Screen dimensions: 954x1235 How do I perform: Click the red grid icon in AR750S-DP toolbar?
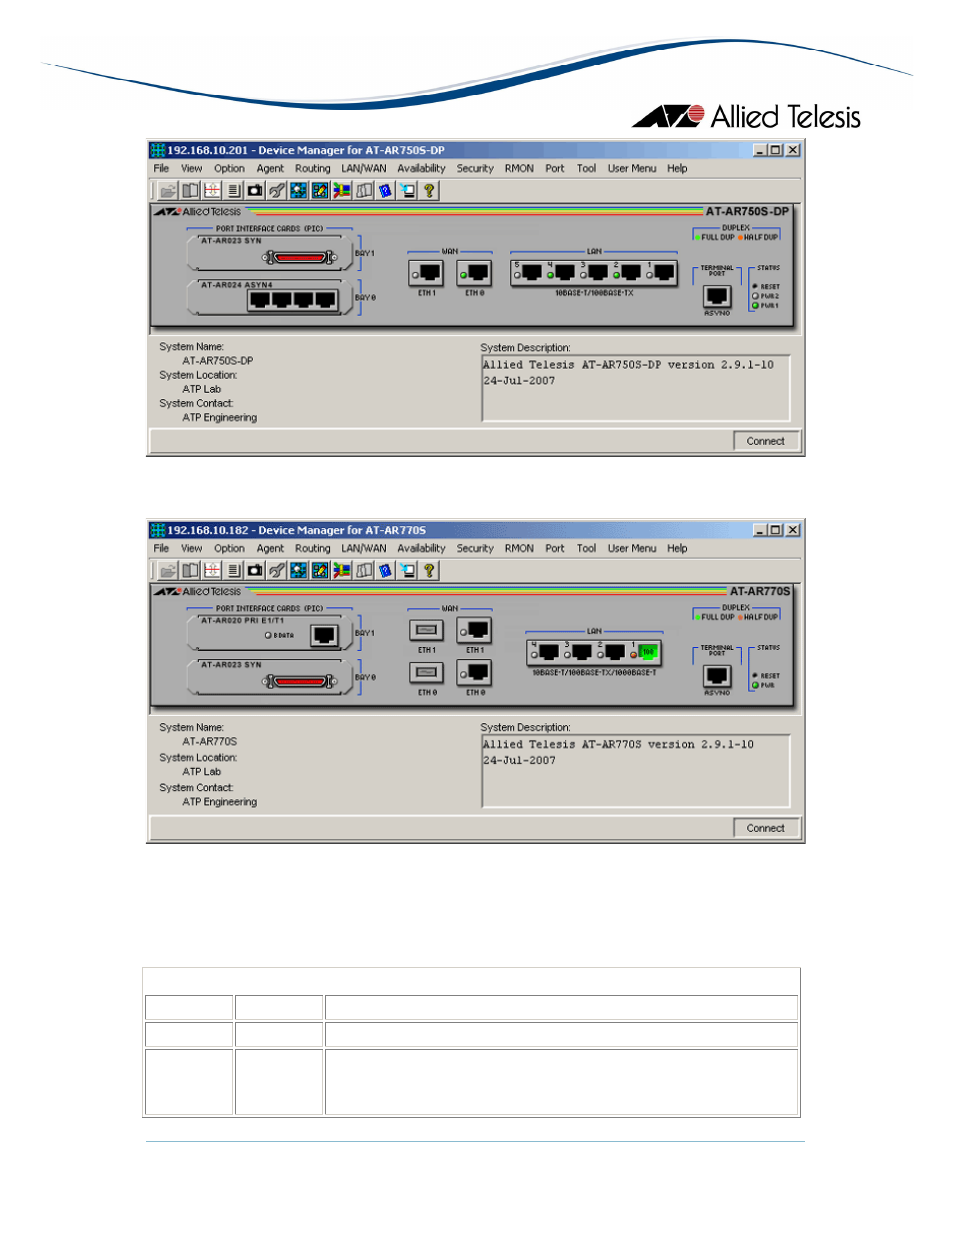point(212,190)
